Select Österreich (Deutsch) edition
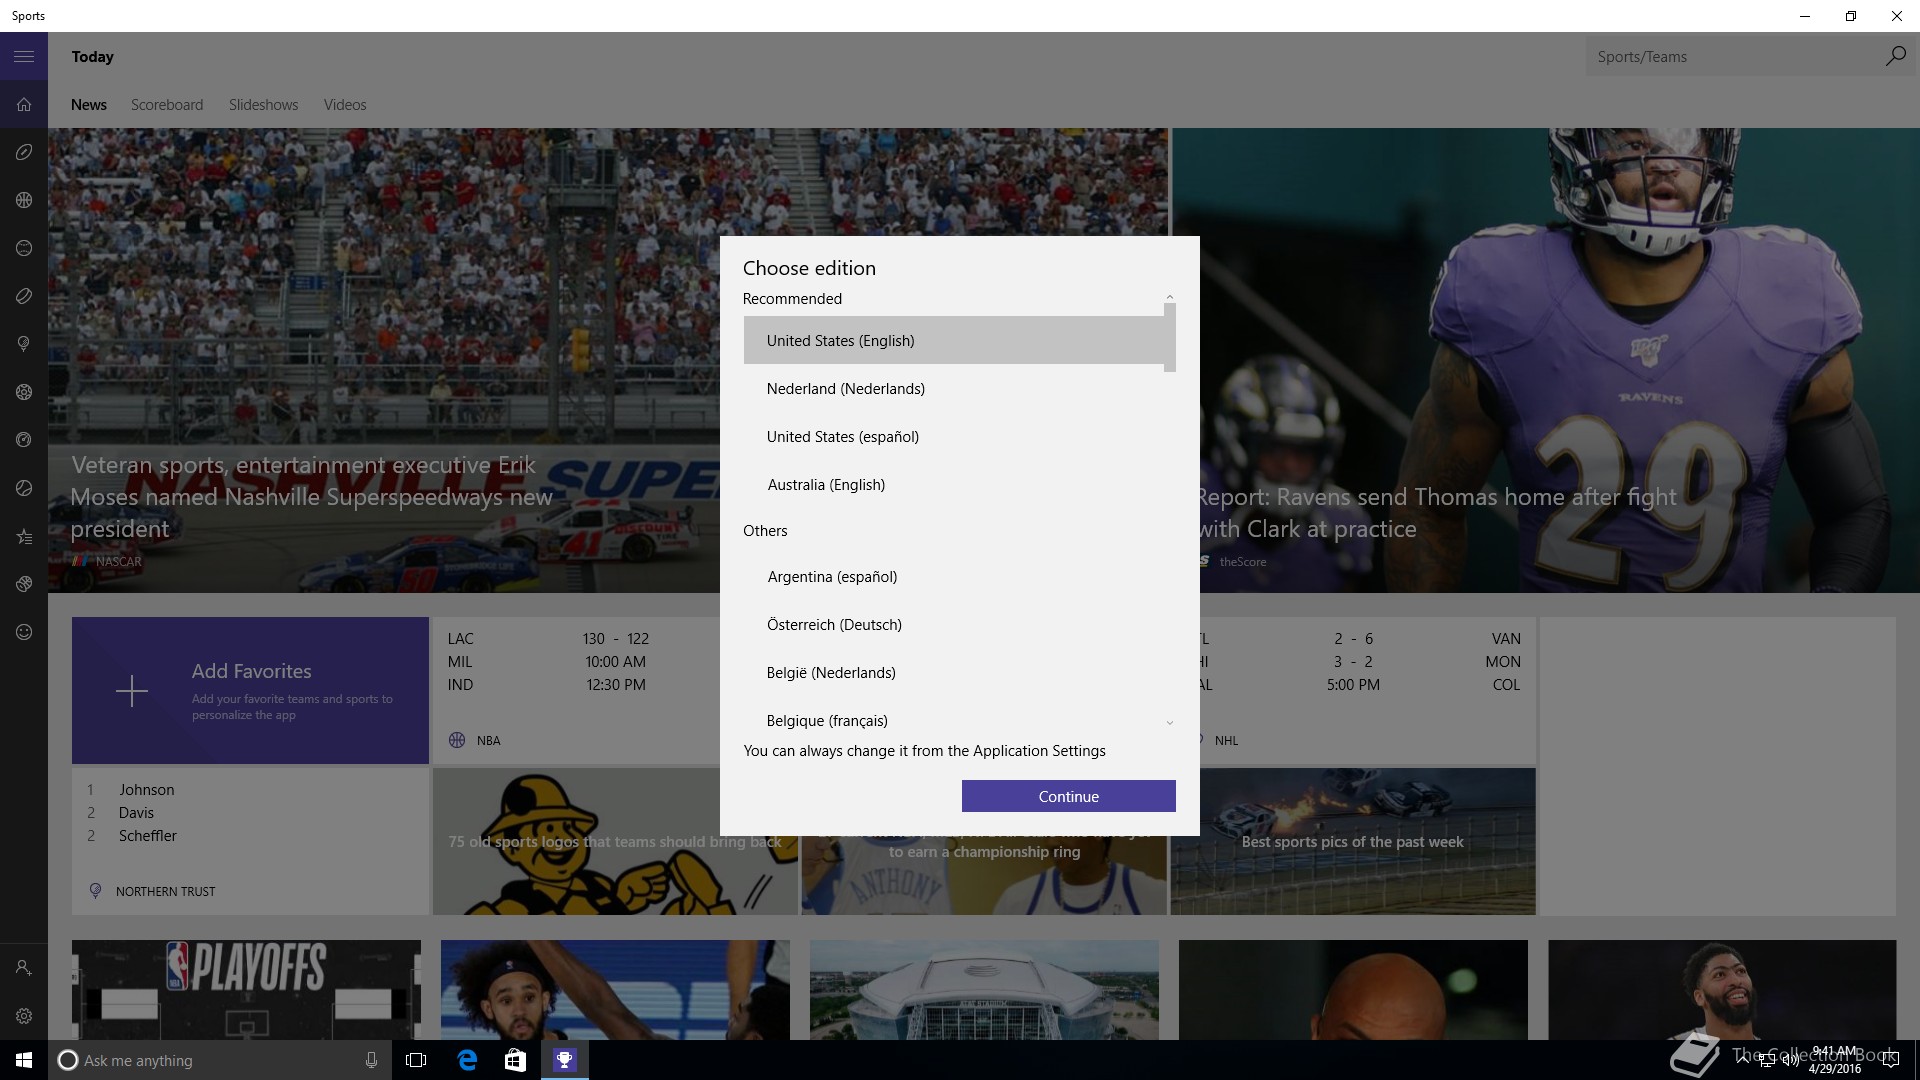1920x1080 pixels. click(954, 625)
